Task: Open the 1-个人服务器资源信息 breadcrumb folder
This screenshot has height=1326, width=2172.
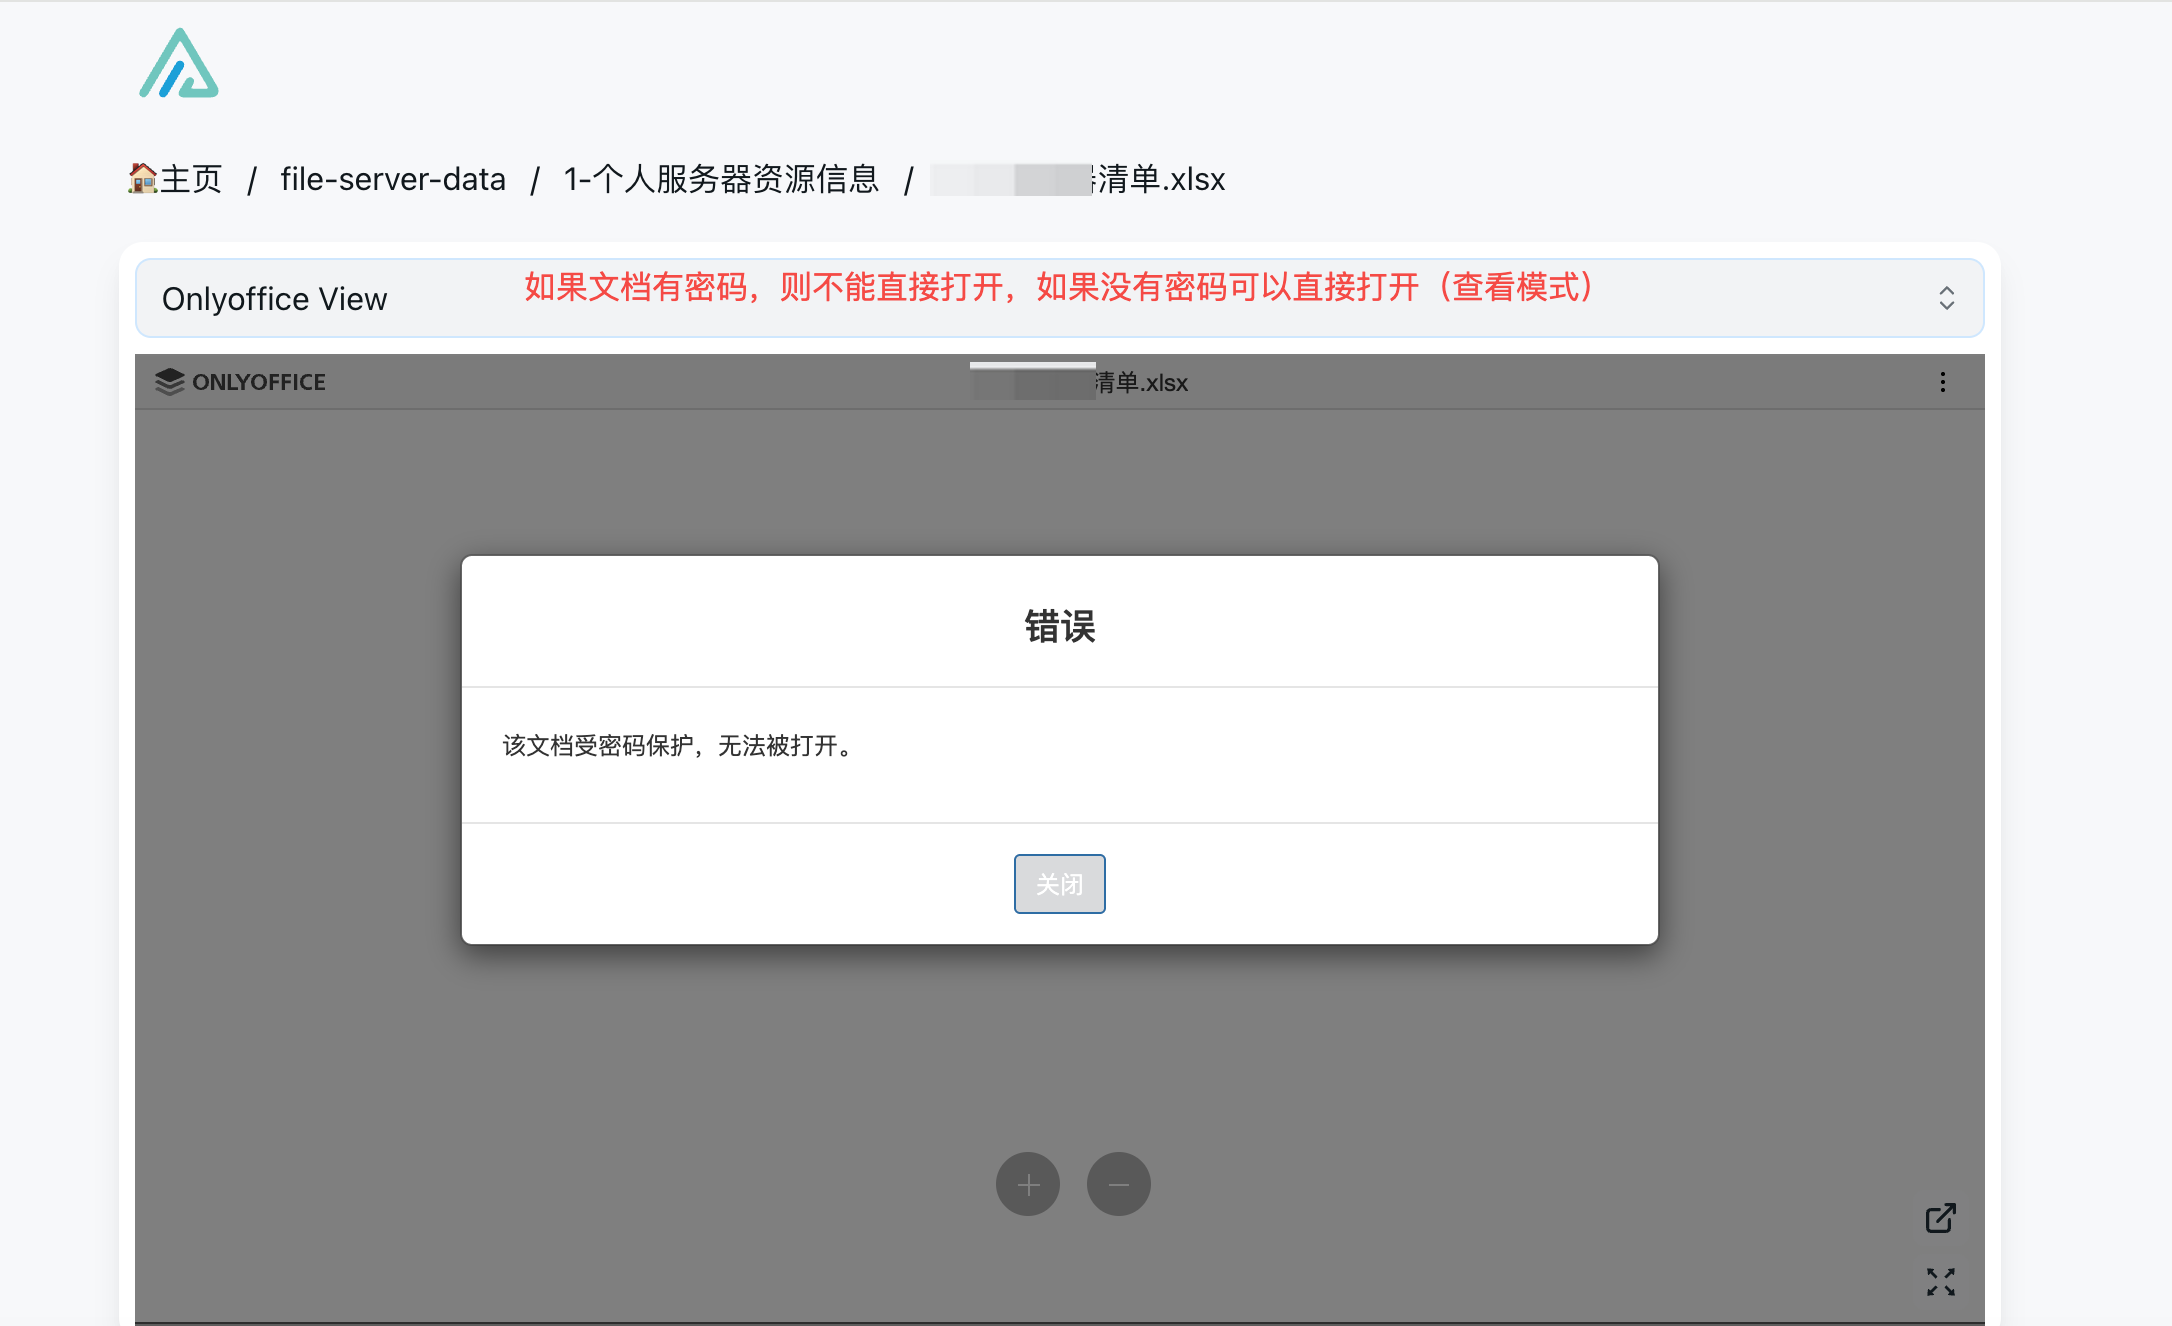Action: [x=721, y=179]
